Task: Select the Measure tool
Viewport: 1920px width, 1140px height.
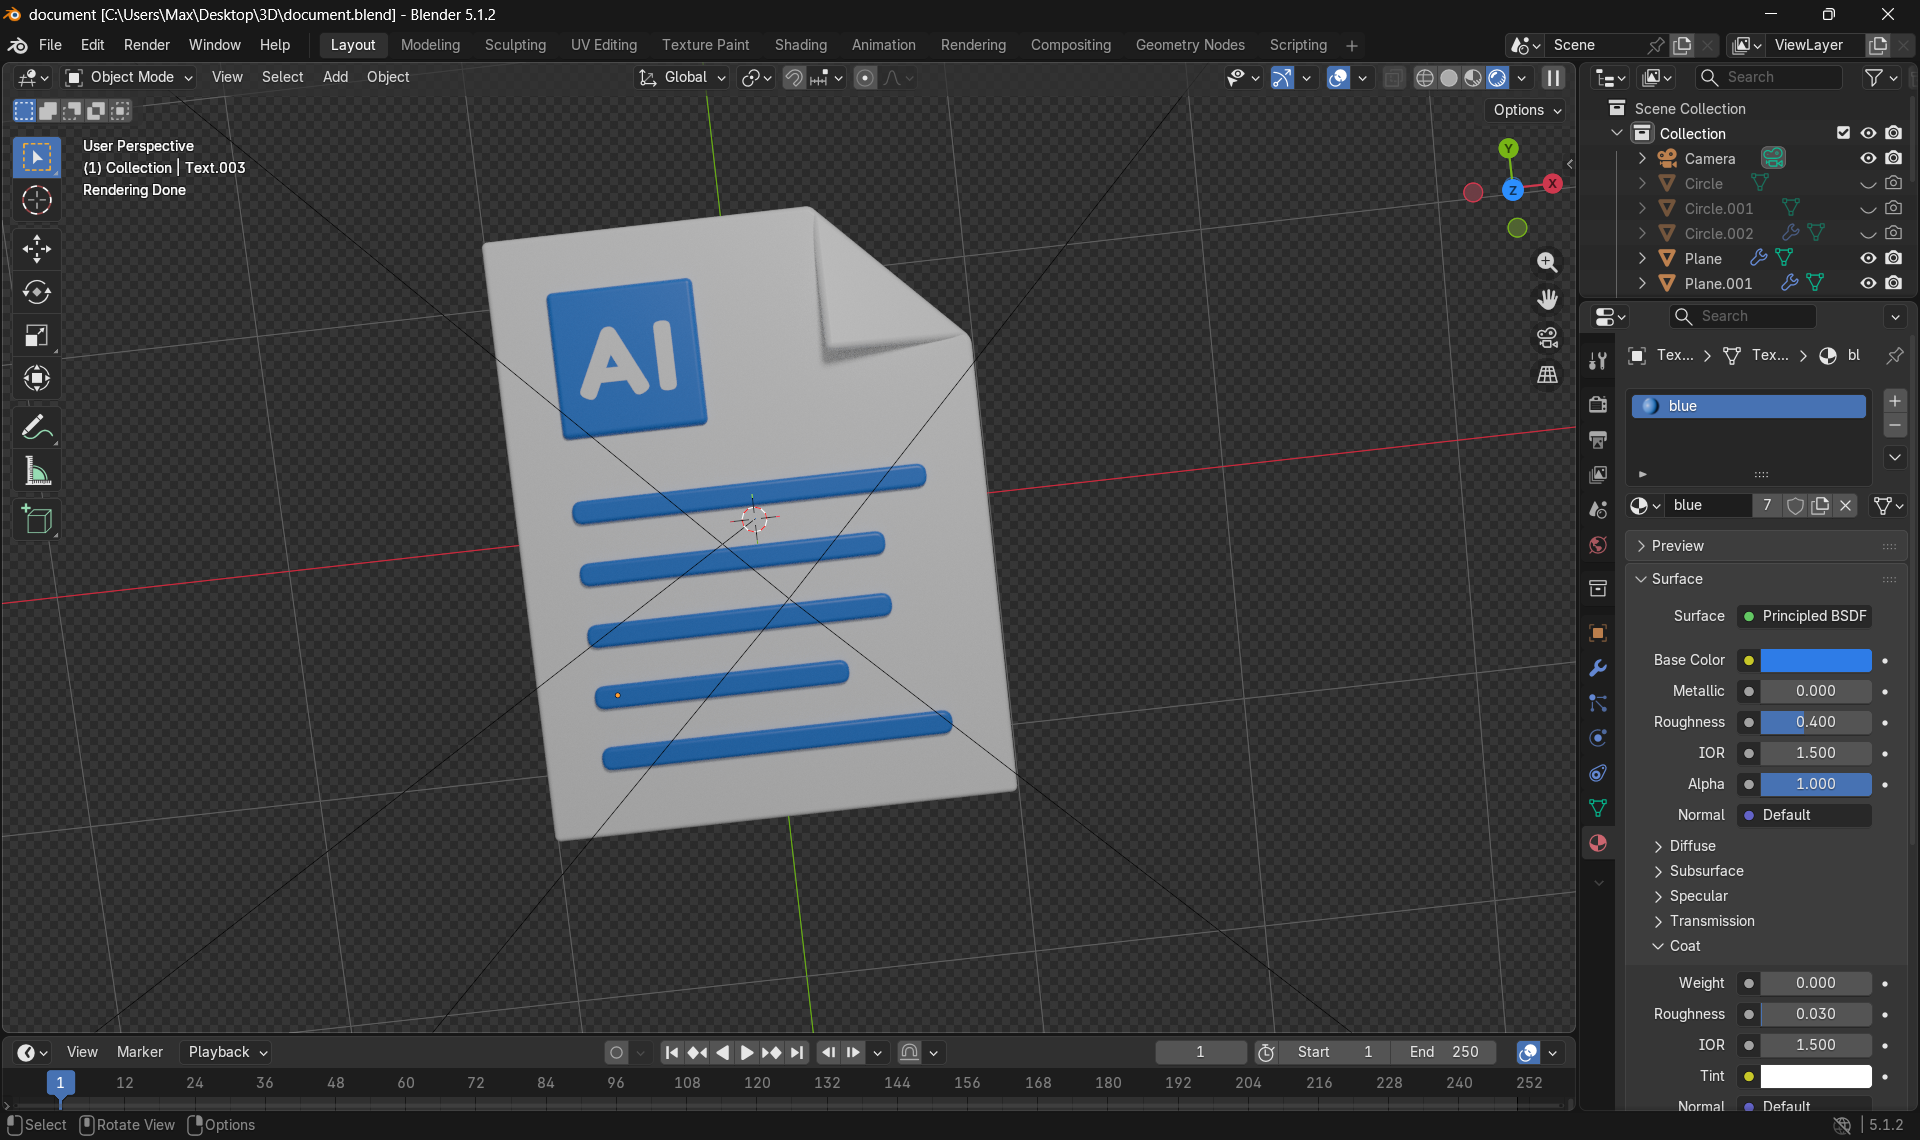Action: pyautogui.click(x=37, y=471)
